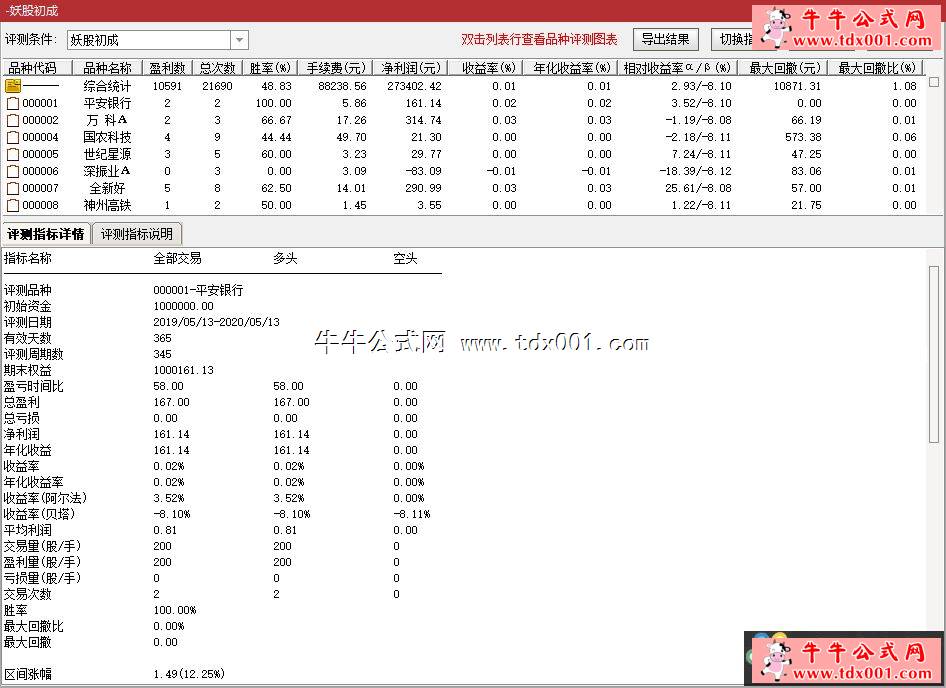This screenshot has height=688, width=946.
Task: Sort by 净利润(元) column header
Action: point(410,68)
